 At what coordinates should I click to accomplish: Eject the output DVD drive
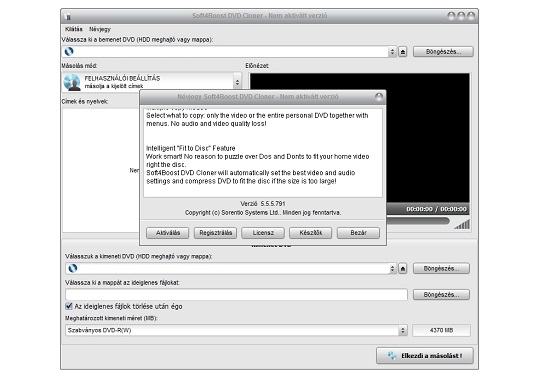point(403,269)
